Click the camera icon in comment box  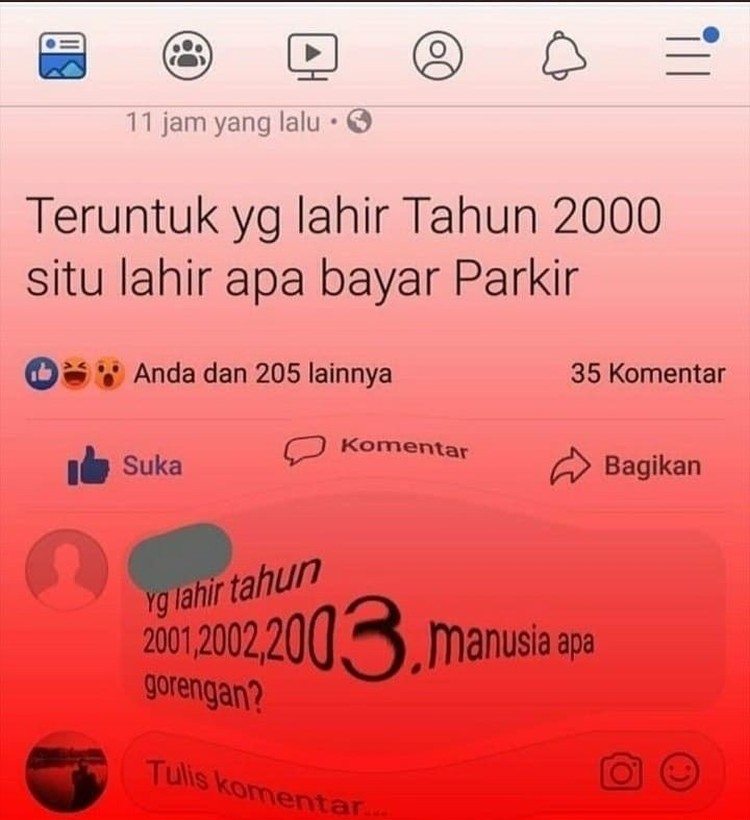[621, 772]
